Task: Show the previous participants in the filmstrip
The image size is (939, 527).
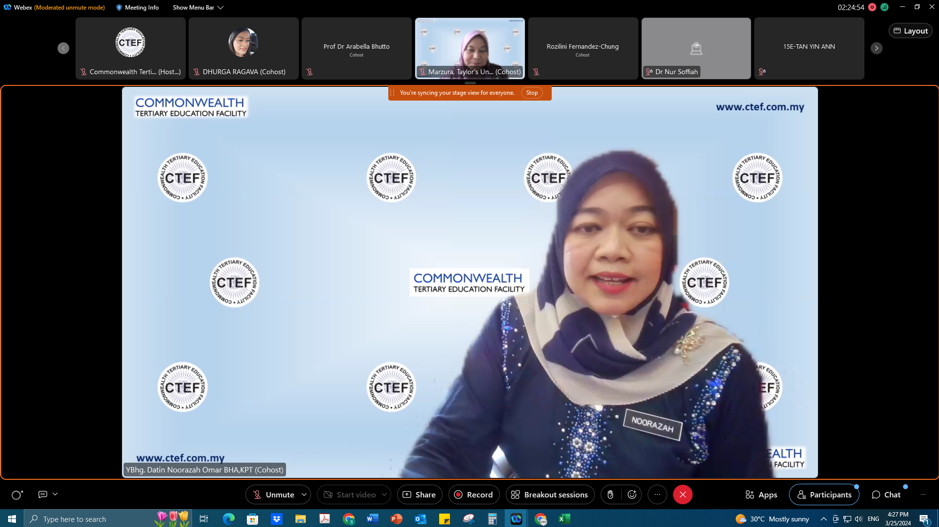Action: pos(63,48)
